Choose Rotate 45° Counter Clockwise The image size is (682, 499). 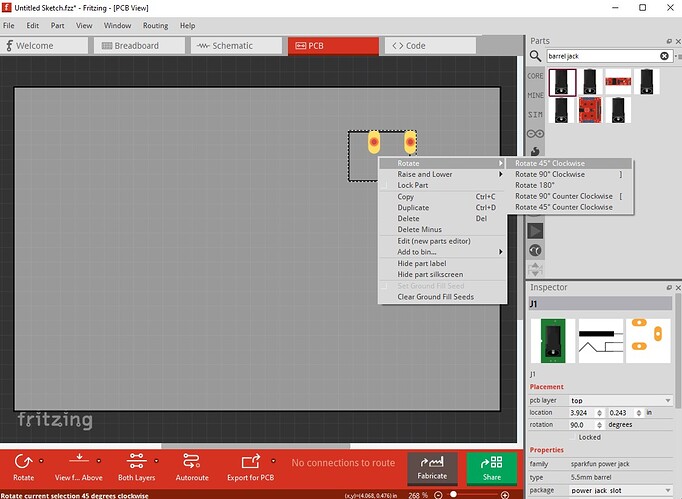(x=569, y=207)
